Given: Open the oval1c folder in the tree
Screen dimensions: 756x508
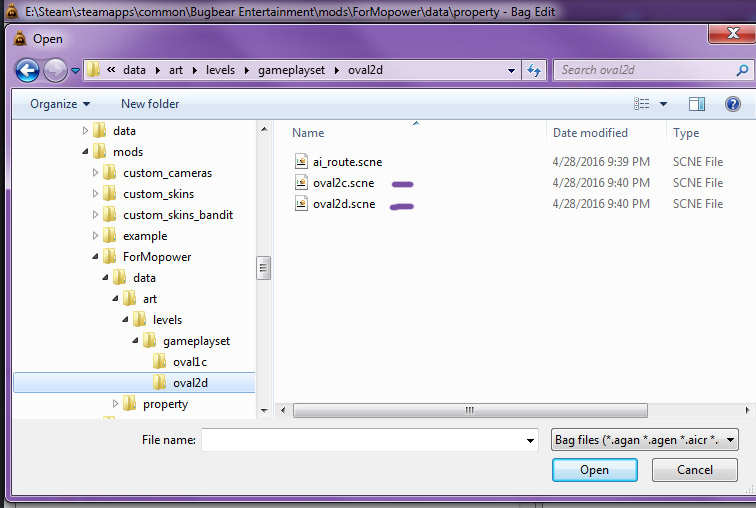Looking at the screenshot, I should click(189, 361).
